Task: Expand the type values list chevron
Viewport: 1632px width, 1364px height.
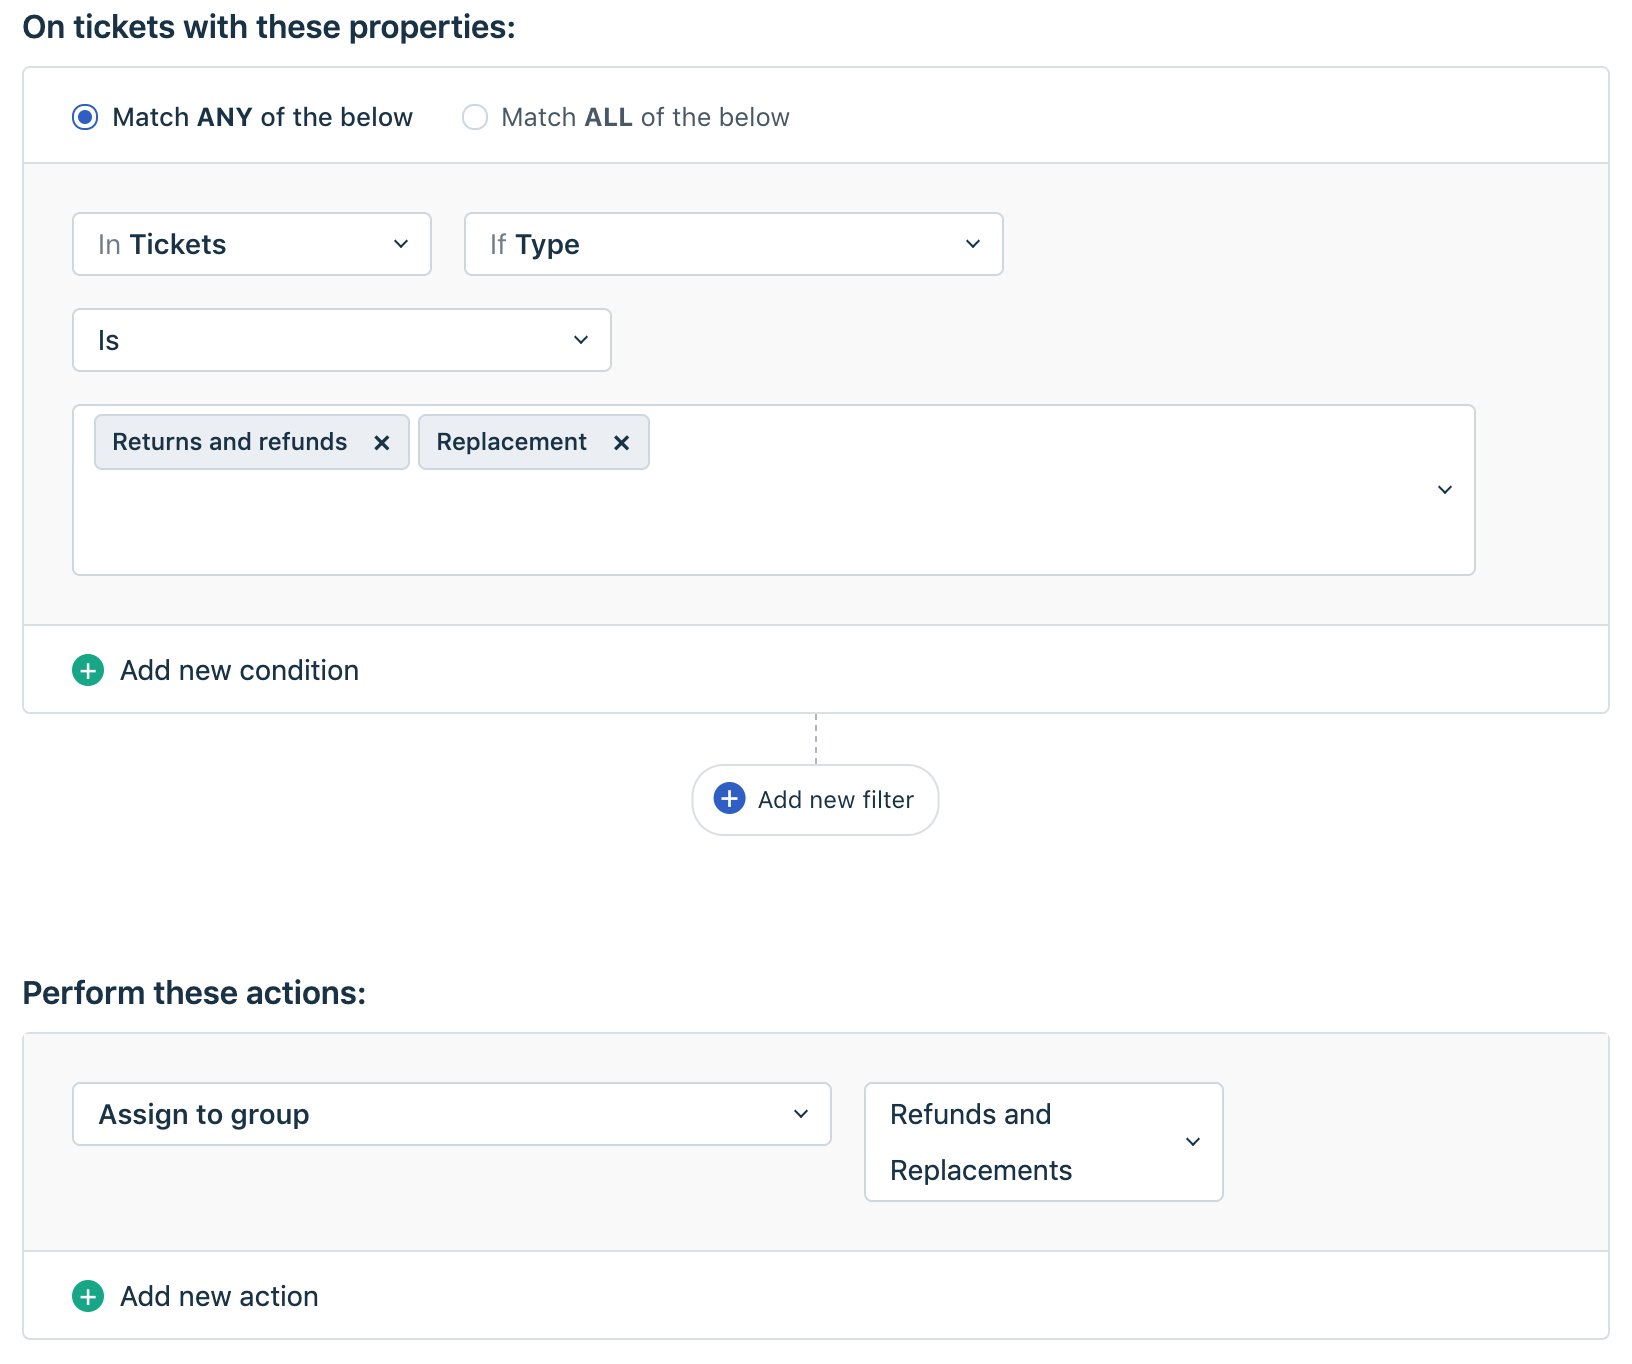Action: pos(1444,490)
